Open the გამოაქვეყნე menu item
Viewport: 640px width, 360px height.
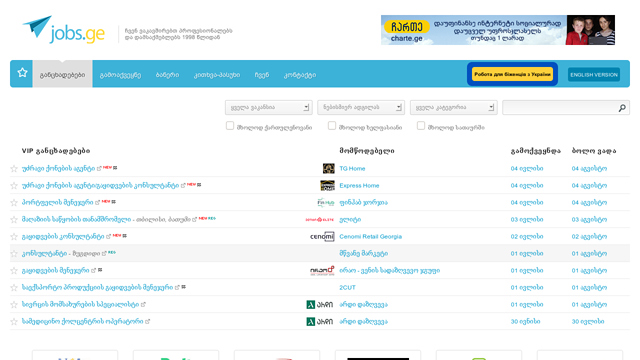click(120, 75)
